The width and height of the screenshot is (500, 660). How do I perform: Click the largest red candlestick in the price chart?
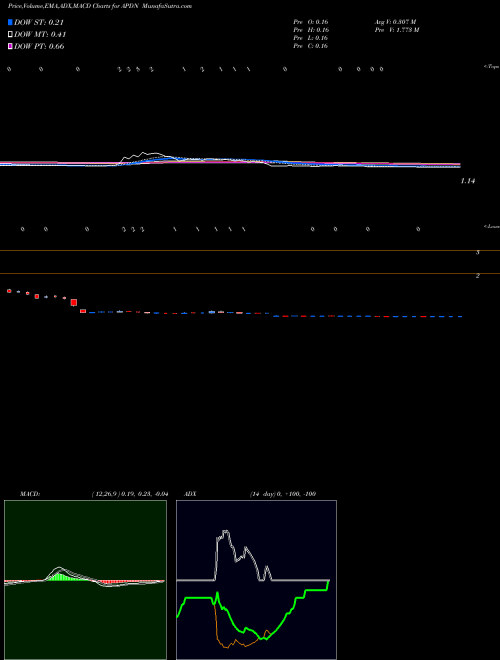(74, 302)
